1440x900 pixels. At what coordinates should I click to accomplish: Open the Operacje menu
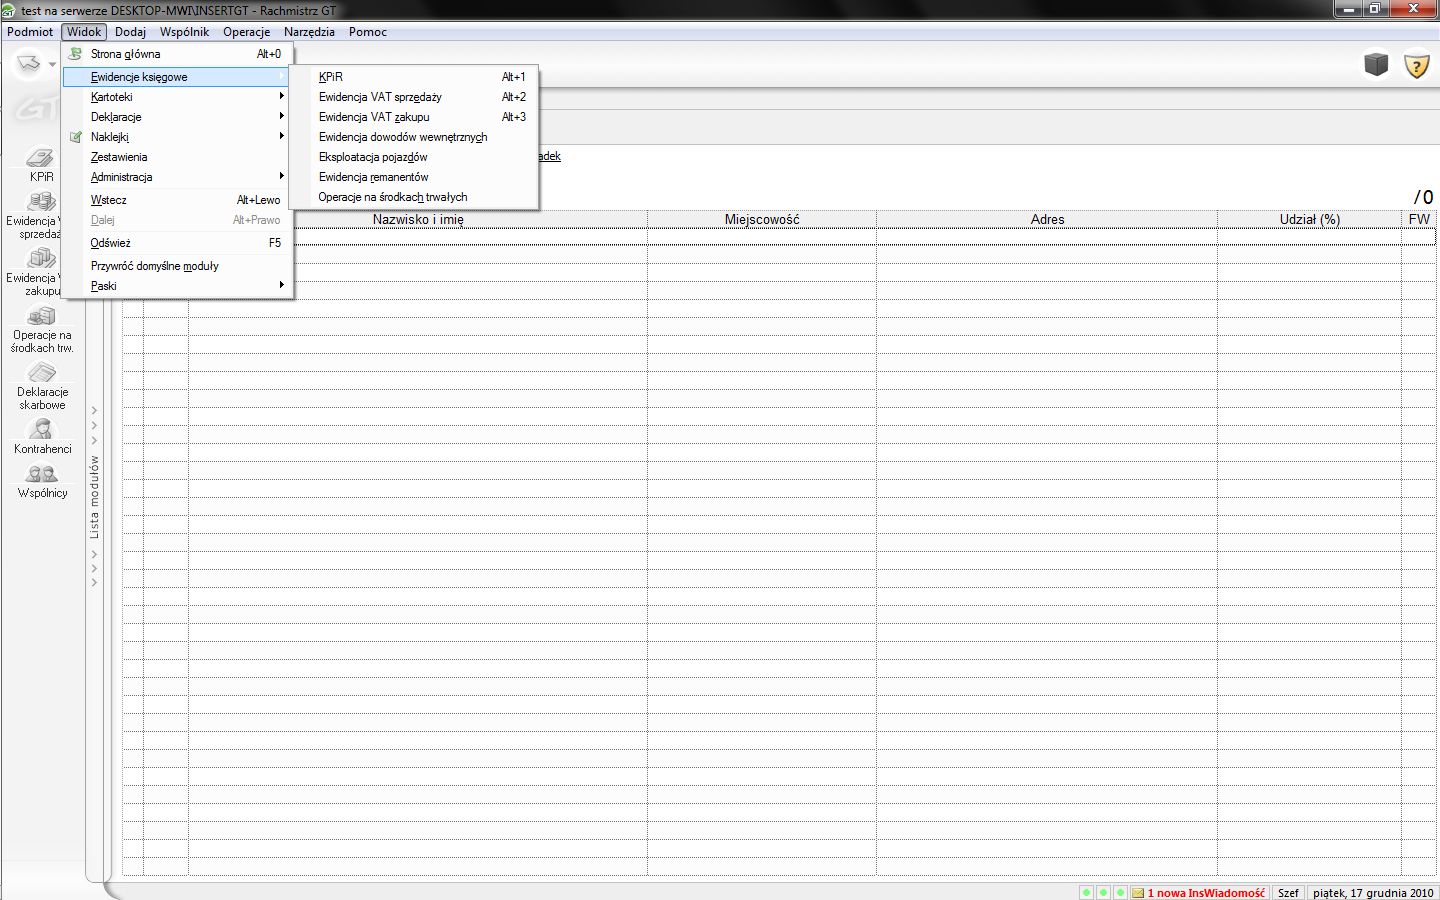[x=246, y=32]
